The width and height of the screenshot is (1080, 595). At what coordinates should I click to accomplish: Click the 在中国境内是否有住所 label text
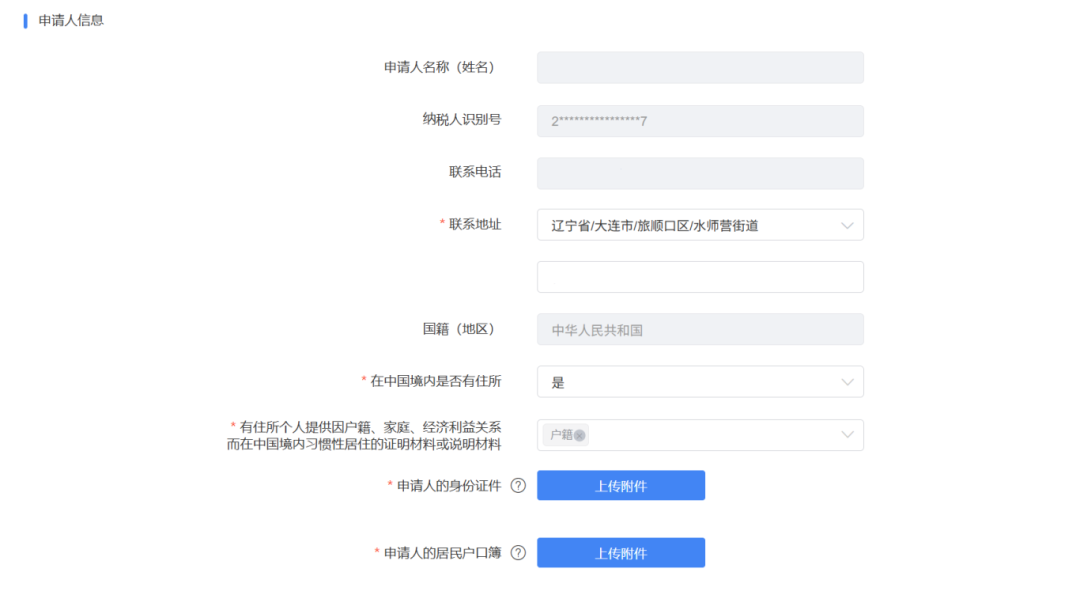(x=435, y=381)
